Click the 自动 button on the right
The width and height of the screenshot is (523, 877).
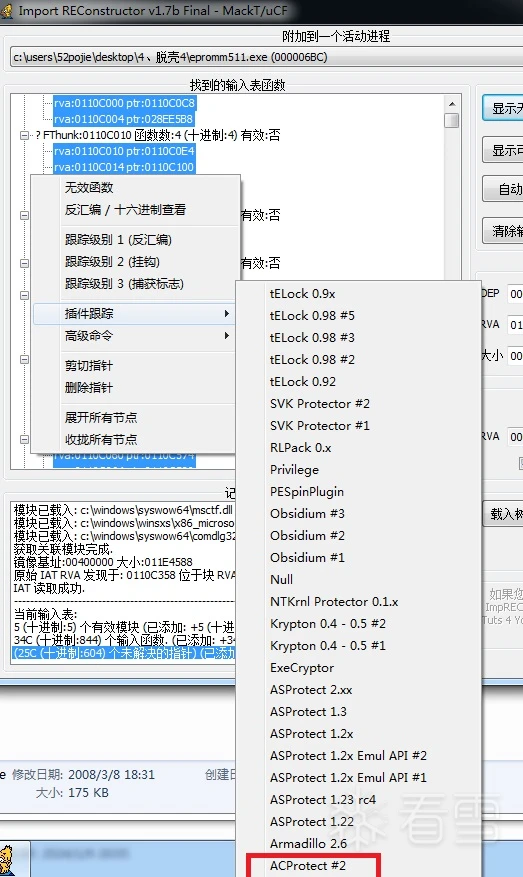point(503,190)
